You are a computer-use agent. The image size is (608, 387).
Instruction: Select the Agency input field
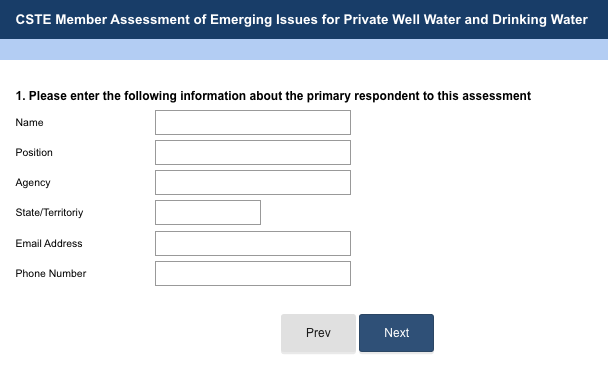click(x=253, y=182)
